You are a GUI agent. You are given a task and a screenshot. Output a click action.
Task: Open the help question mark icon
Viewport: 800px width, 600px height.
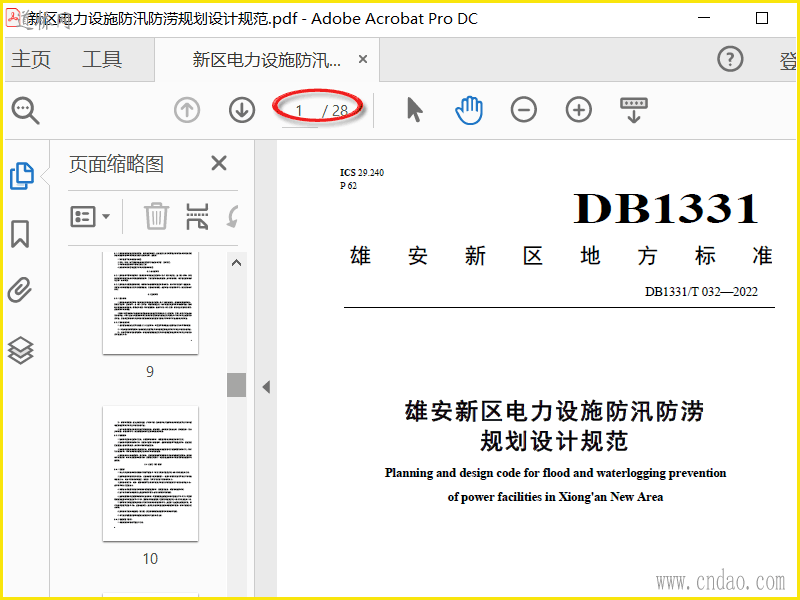pyautogui.click(x=730, y=59)
